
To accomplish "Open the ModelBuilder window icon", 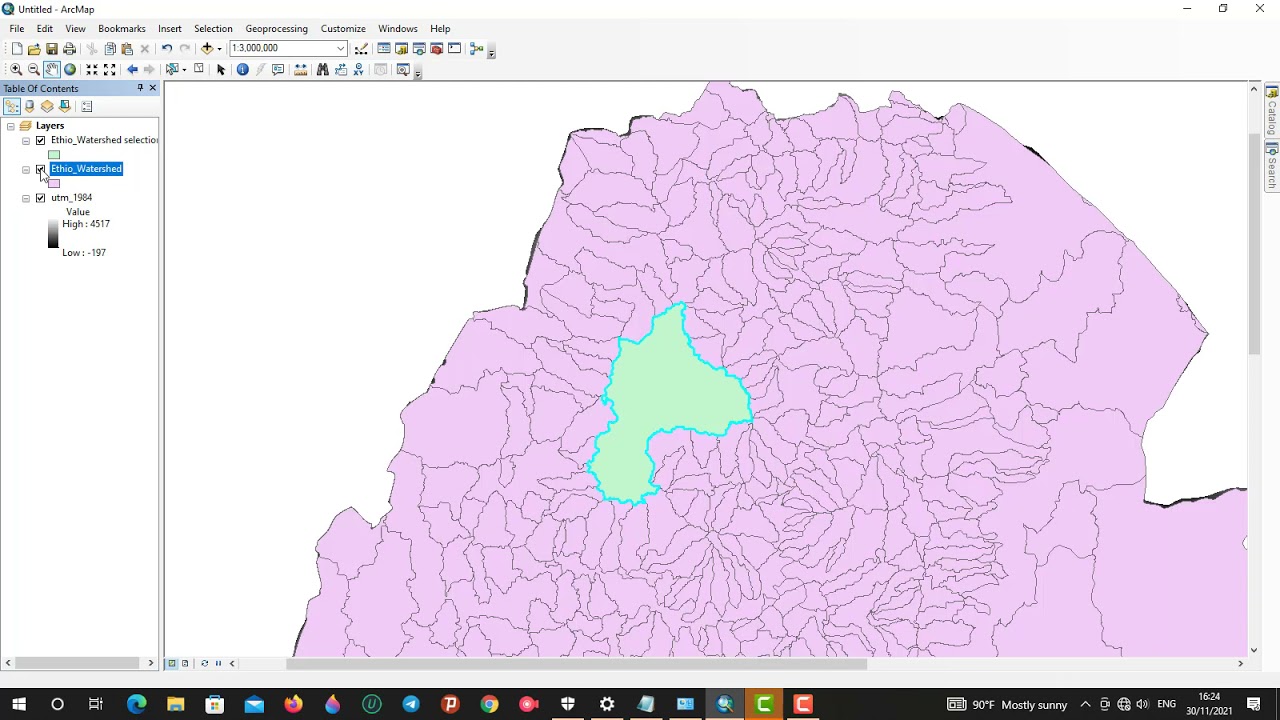I will coord(477,48).
